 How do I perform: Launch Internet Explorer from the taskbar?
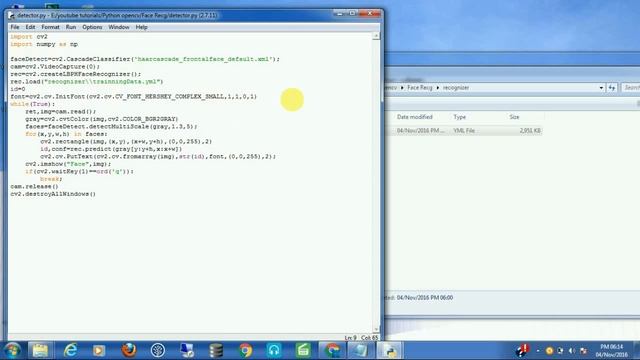[x=70, y=350]
